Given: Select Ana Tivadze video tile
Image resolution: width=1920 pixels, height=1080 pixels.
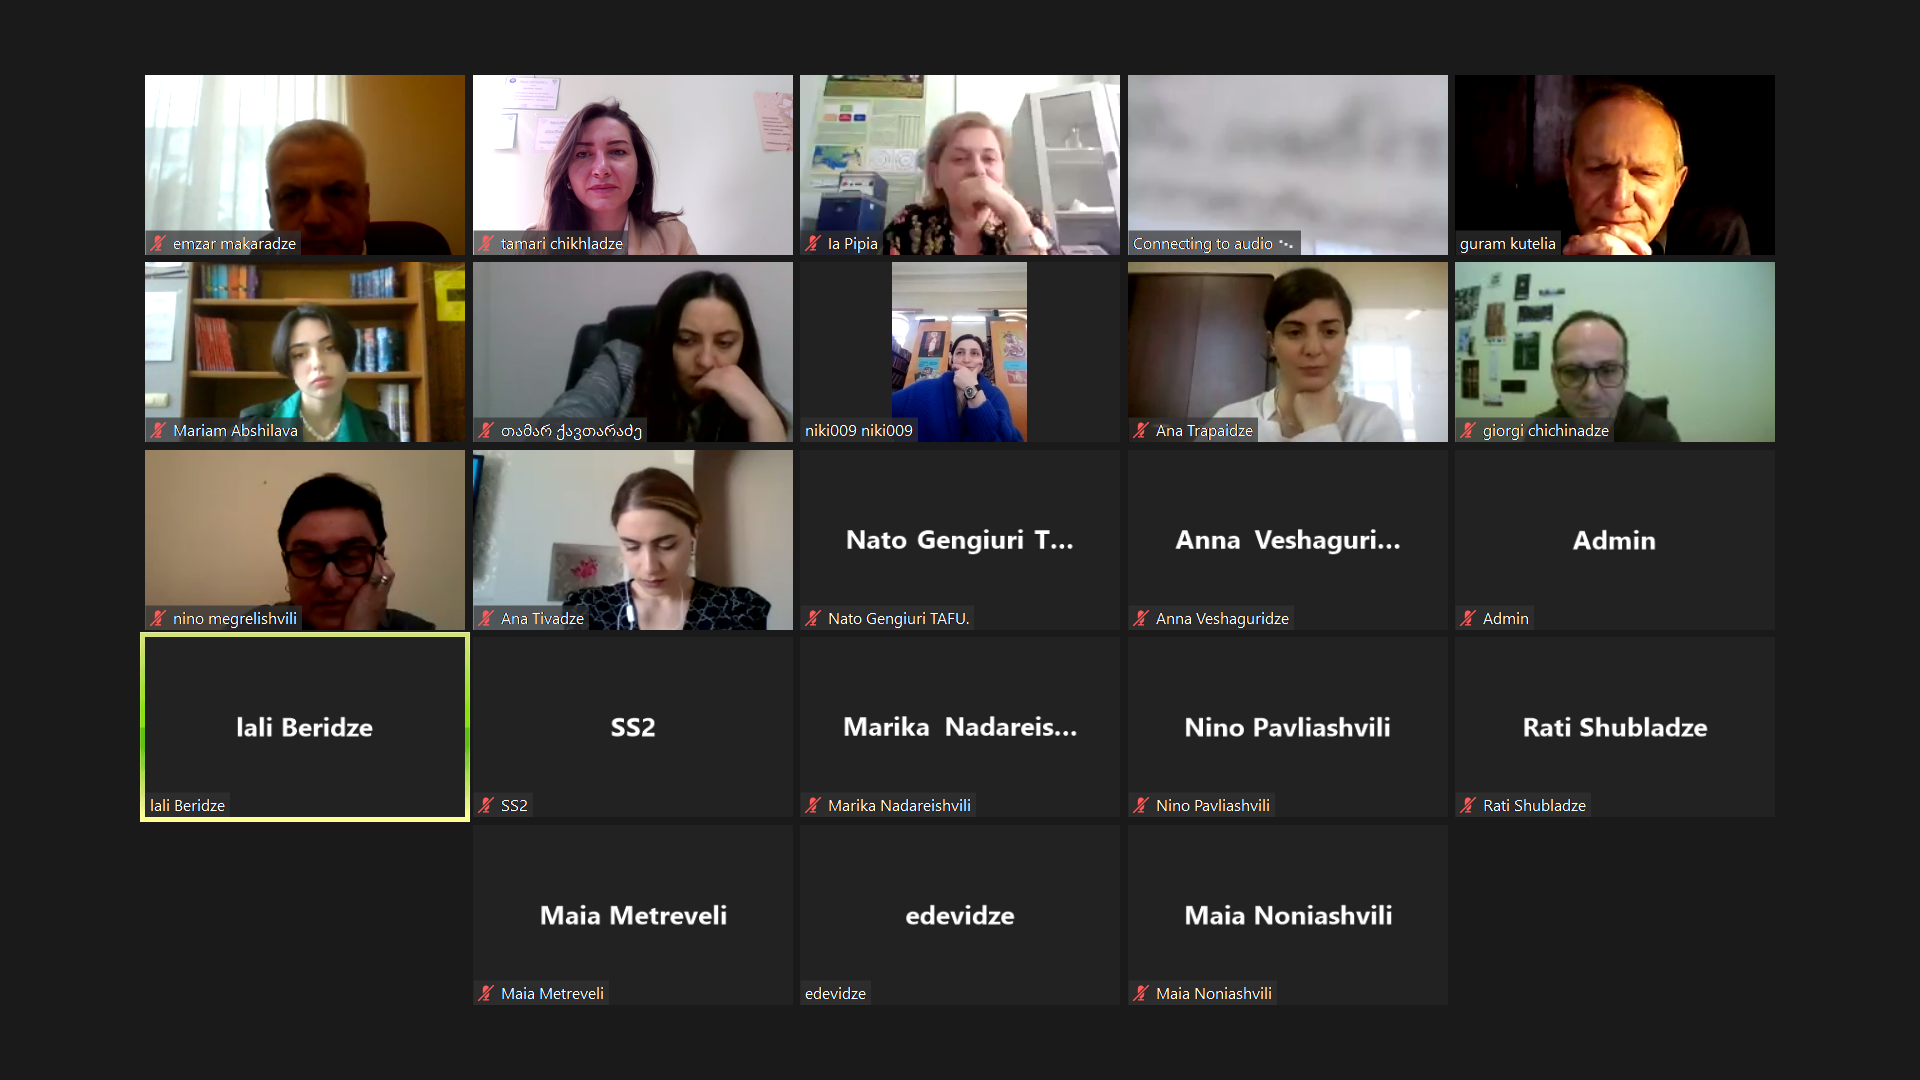Looking at the screenshot, I should [x=633, y=540].
